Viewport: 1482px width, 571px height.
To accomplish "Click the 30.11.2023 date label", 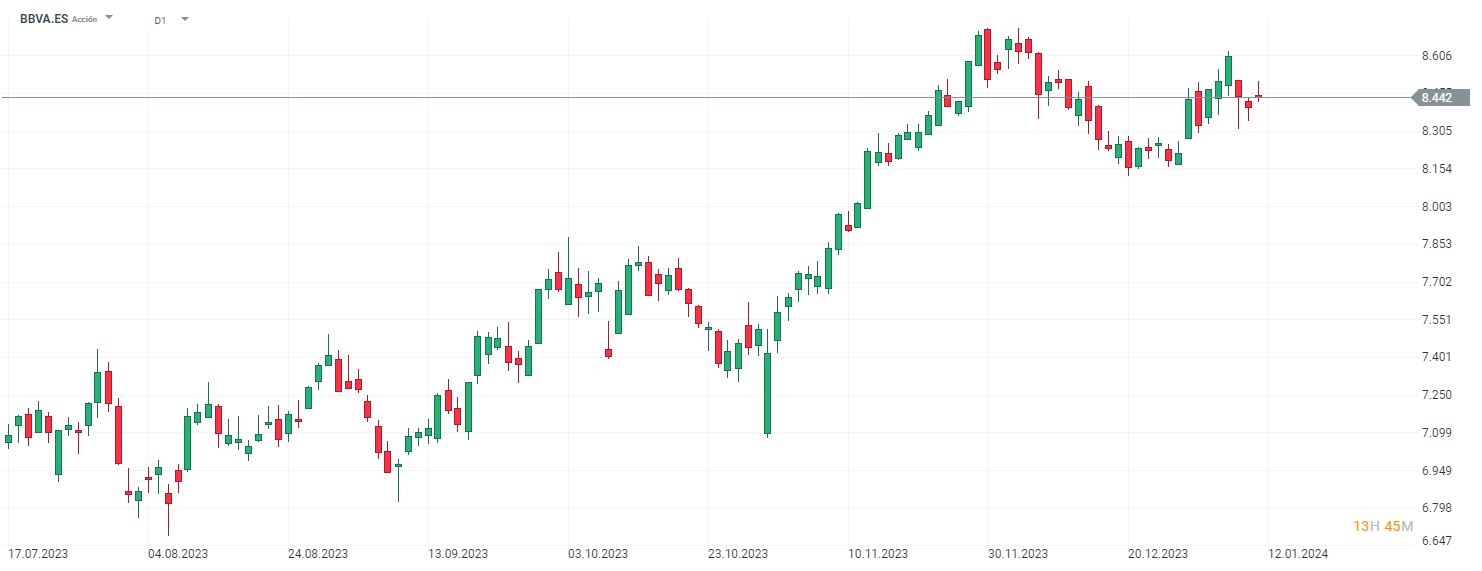I will [x=1018, y=553].
